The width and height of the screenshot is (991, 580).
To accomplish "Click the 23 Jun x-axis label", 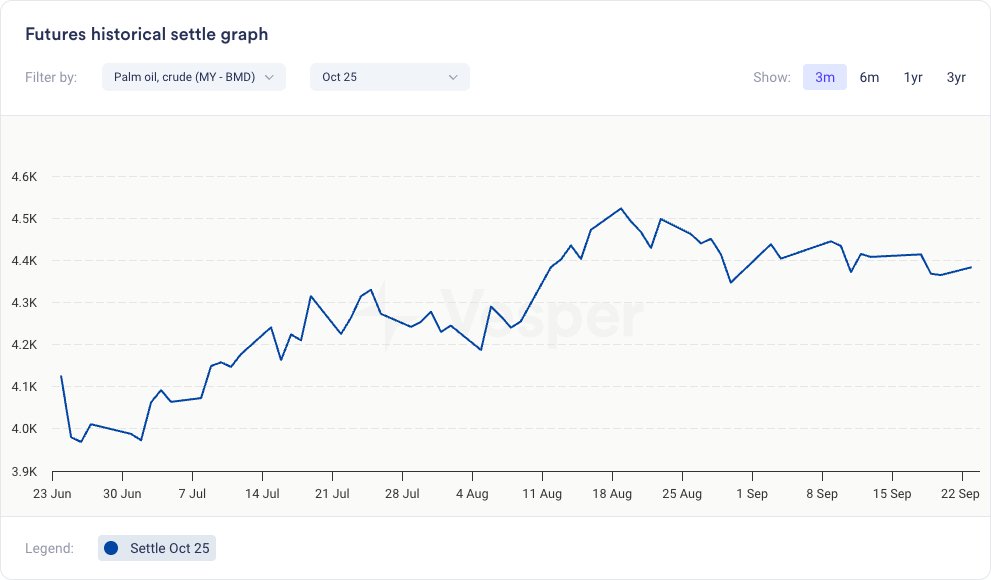I will [51, 493].
